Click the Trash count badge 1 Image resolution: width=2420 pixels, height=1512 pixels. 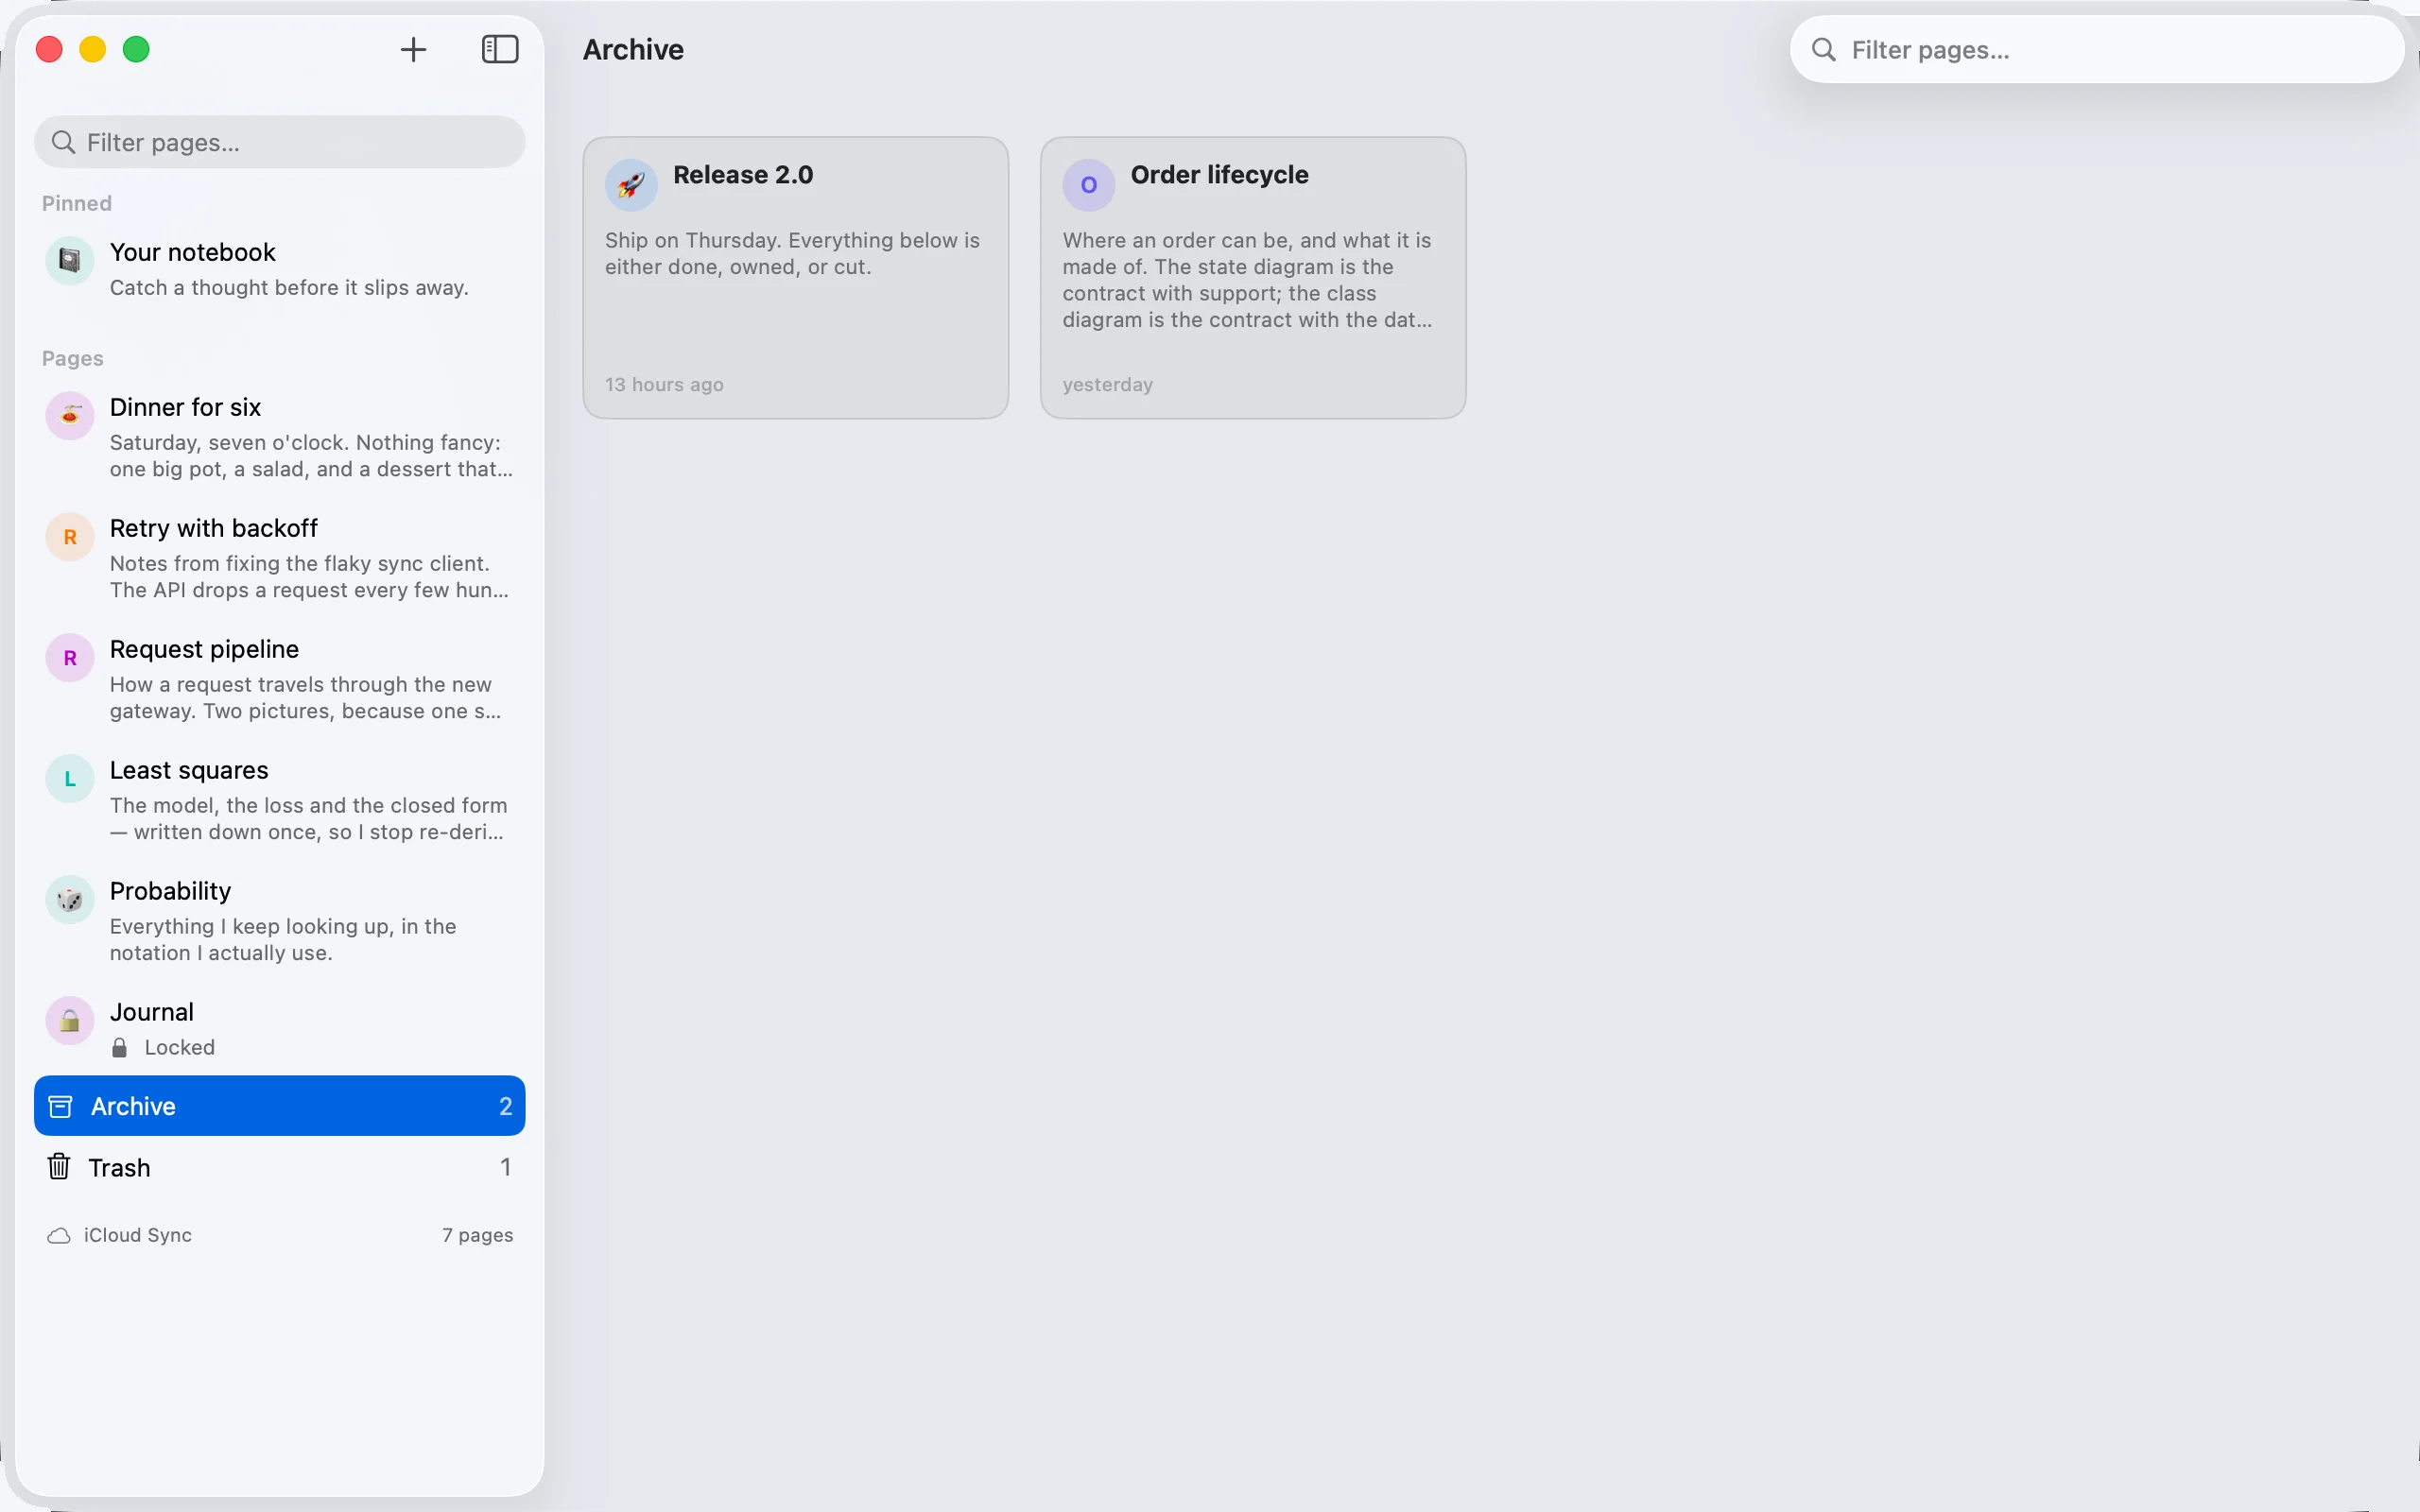coord(505,1167)
